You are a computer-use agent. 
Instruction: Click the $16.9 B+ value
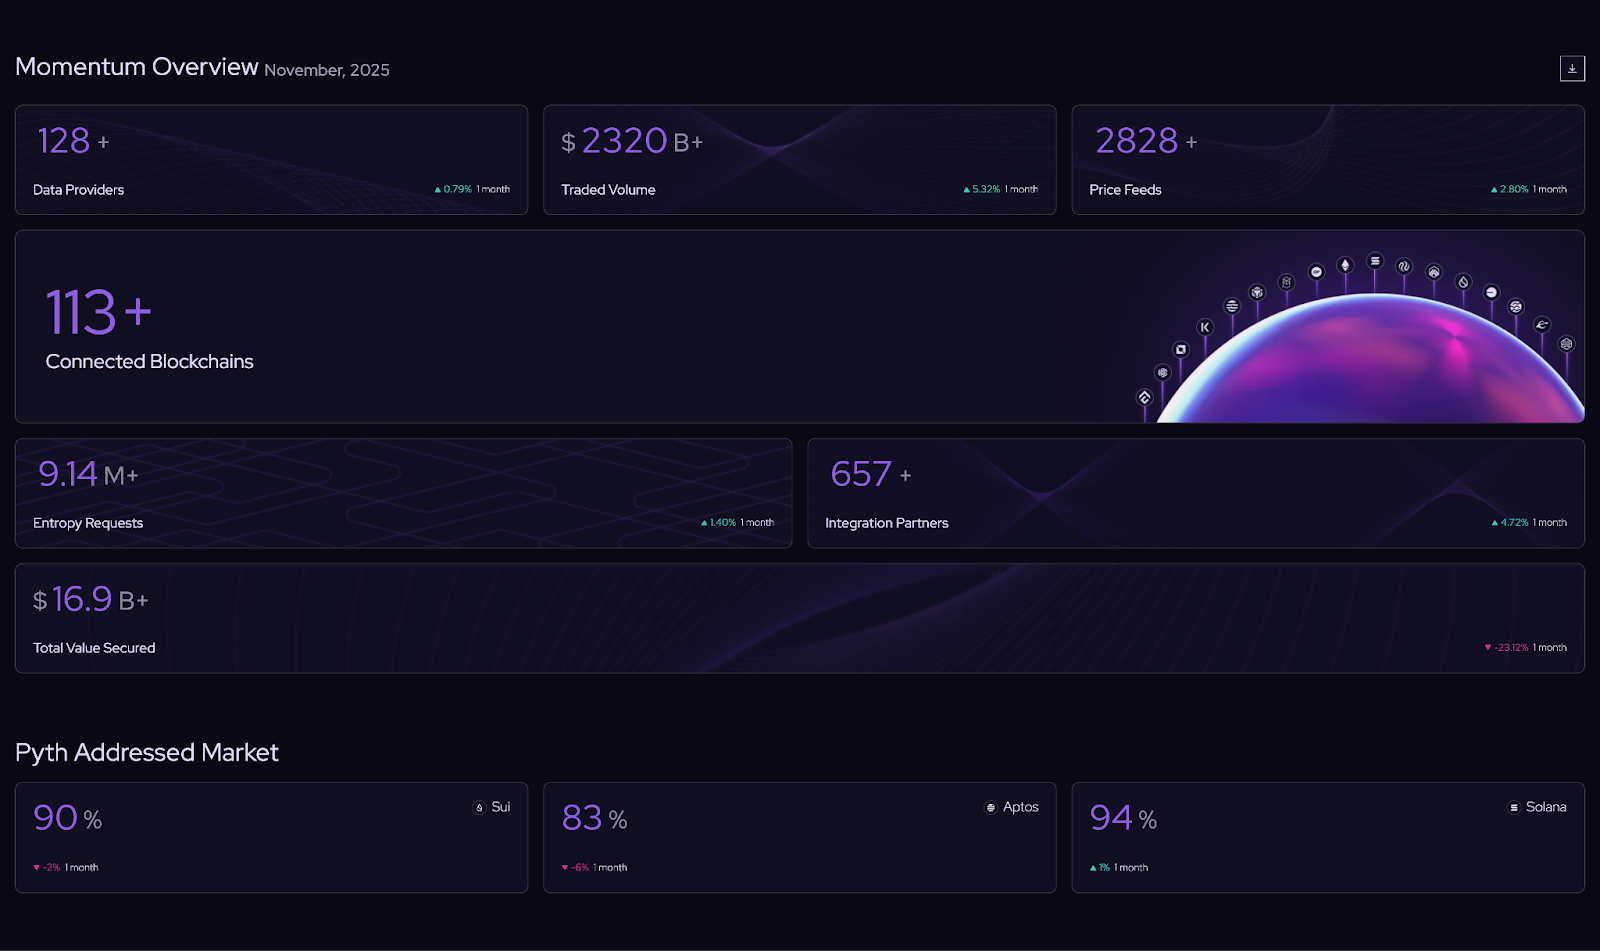(91, 599)
